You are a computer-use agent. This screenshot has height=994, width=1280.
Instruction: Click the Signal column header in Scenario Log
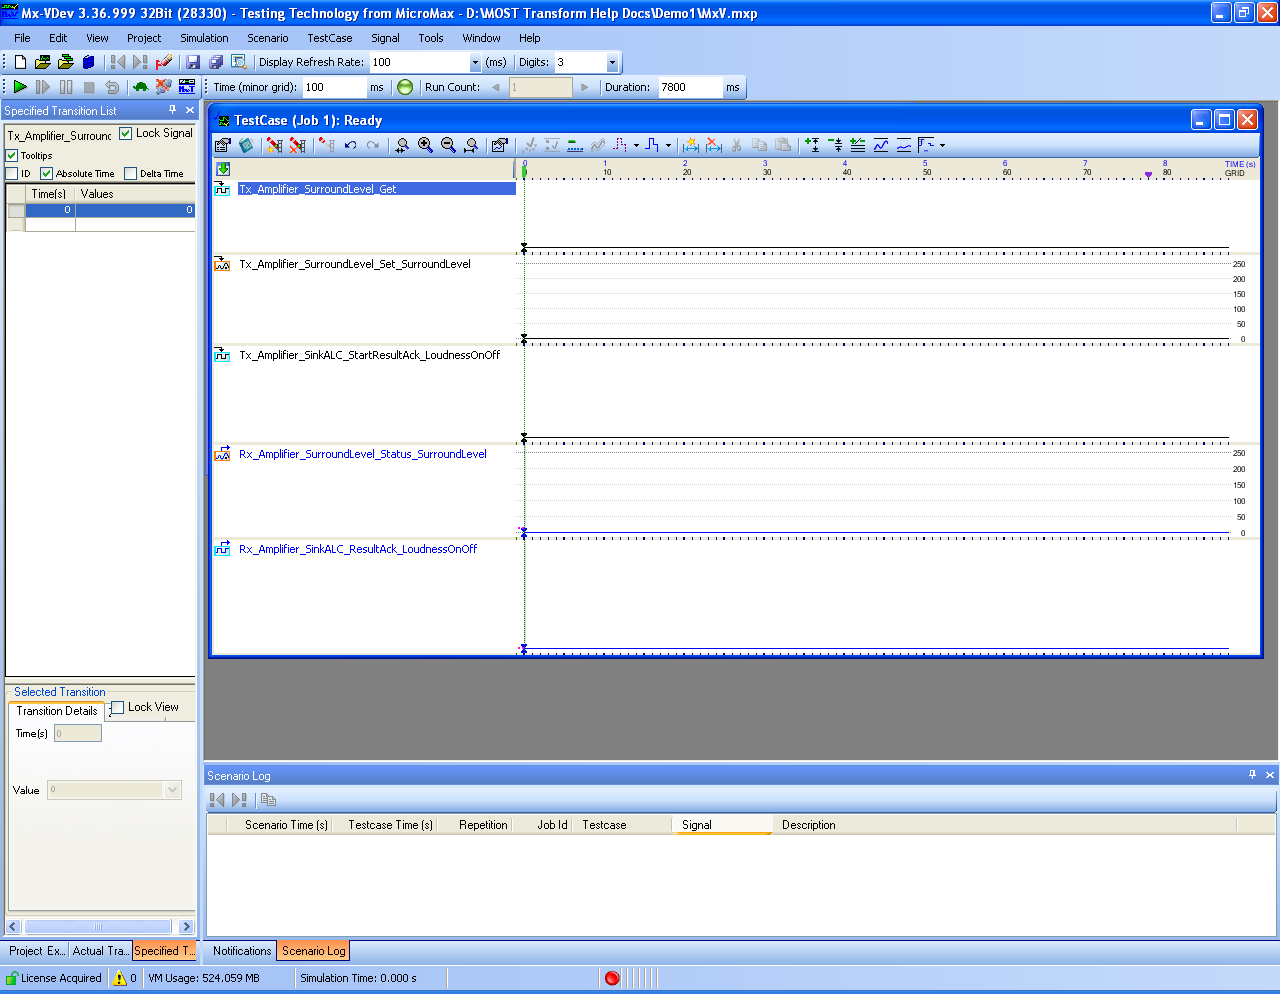click(724, 825)
